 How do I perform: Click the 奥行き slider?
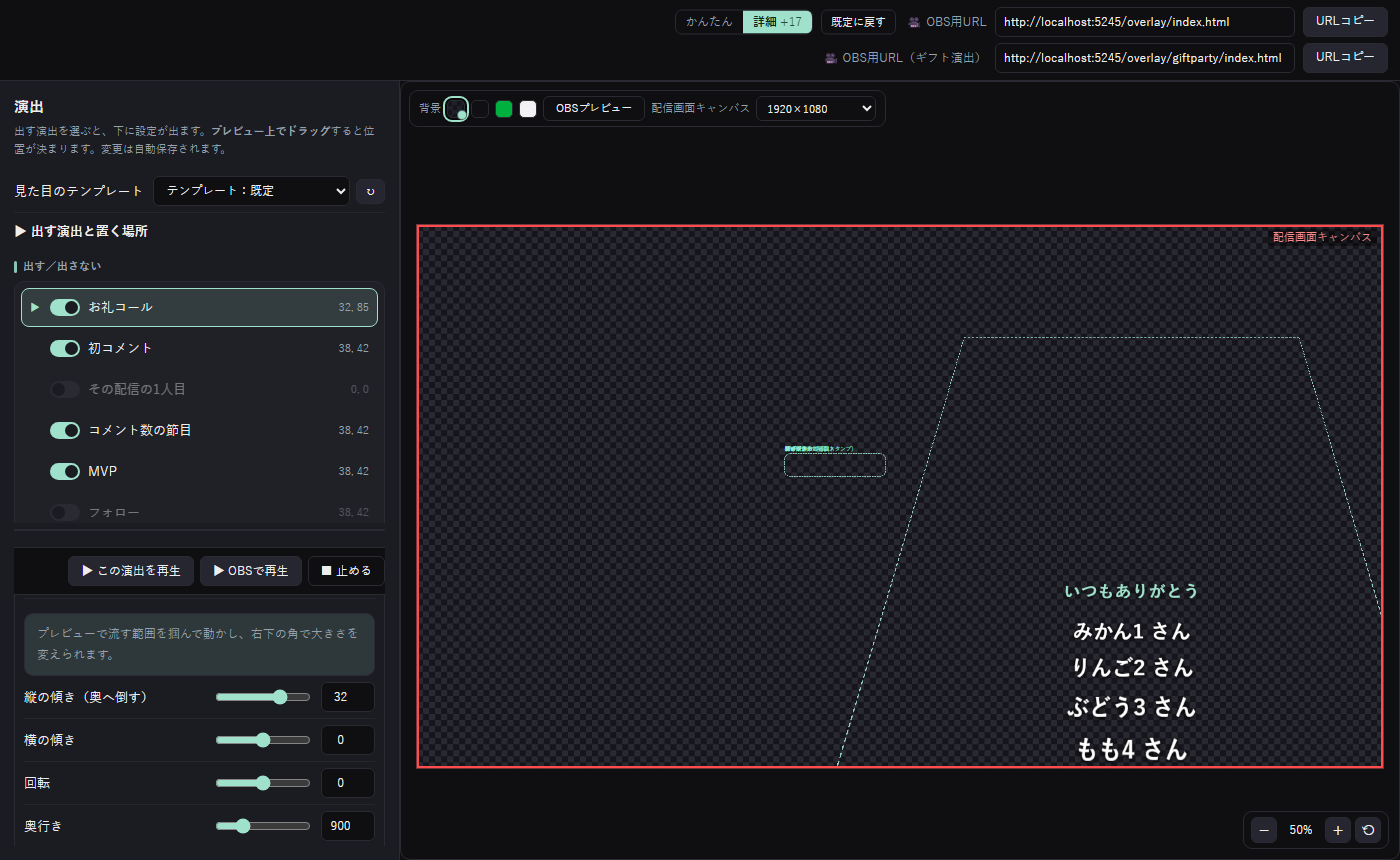pos(263,826)
